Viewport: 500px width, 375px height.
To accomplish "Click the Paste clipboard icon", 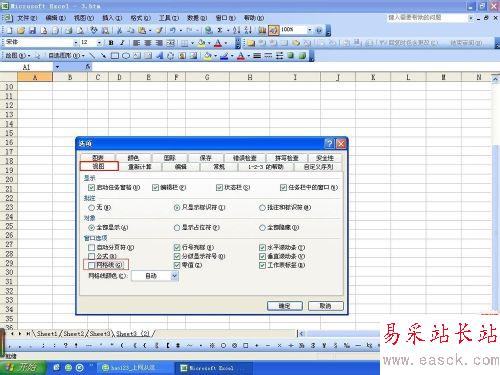I will 142,31.
